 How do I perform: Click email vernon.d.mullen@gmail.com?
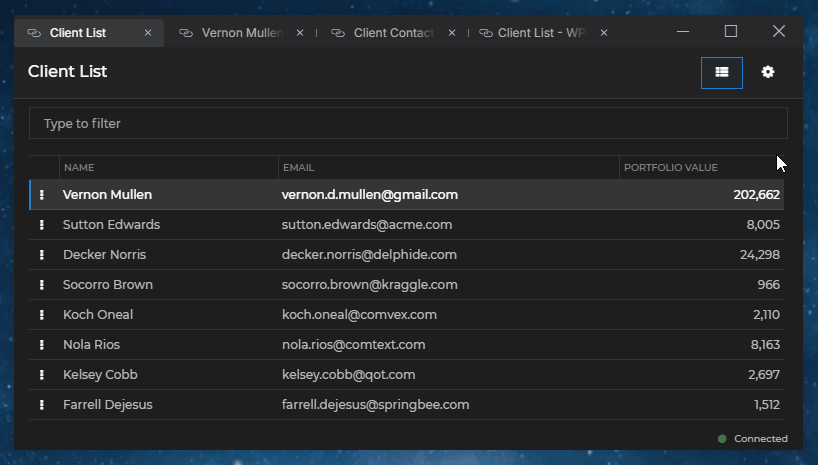pos(370,195)
